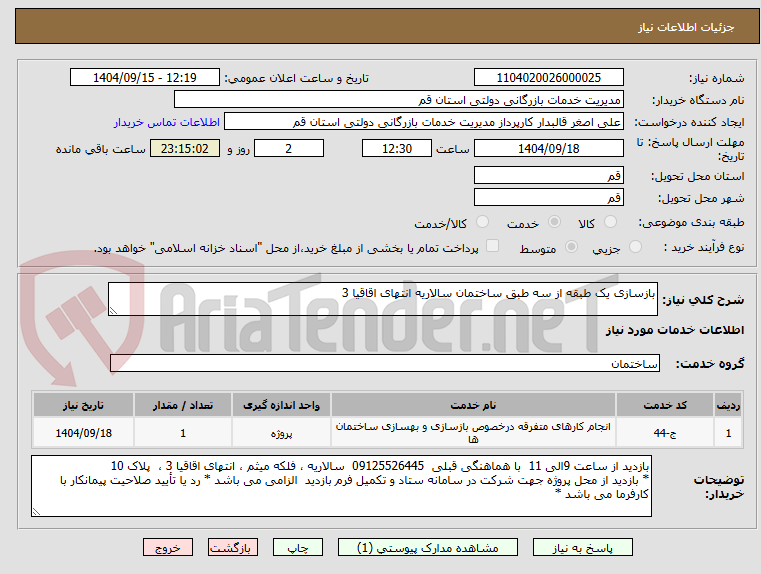Click the ایجاد کننده درخواست field
The height and width of the screenshot is (574, 761).
tap(424, 122)
